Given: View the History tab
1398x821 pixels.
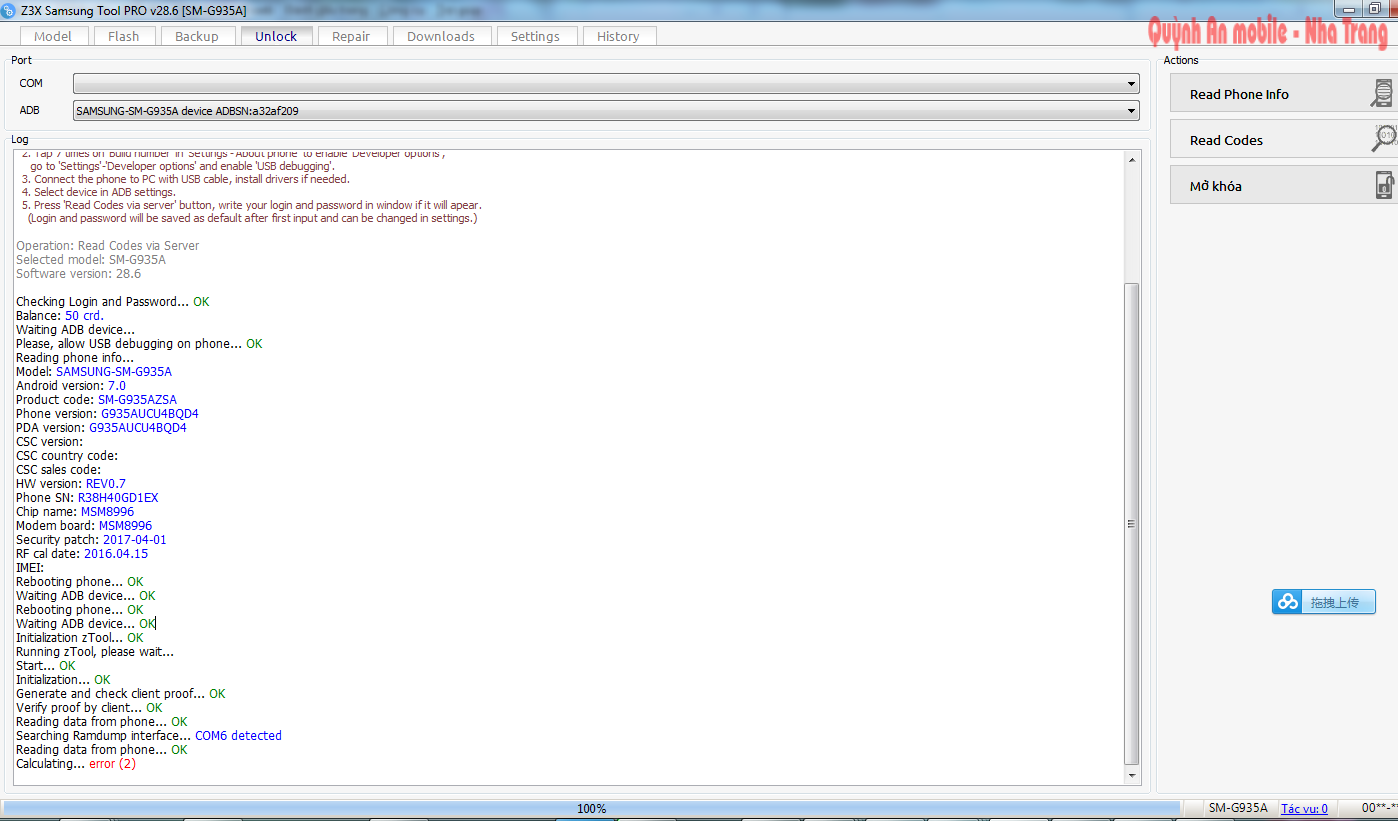Looking at the screenshot, I should coord(618,36).
